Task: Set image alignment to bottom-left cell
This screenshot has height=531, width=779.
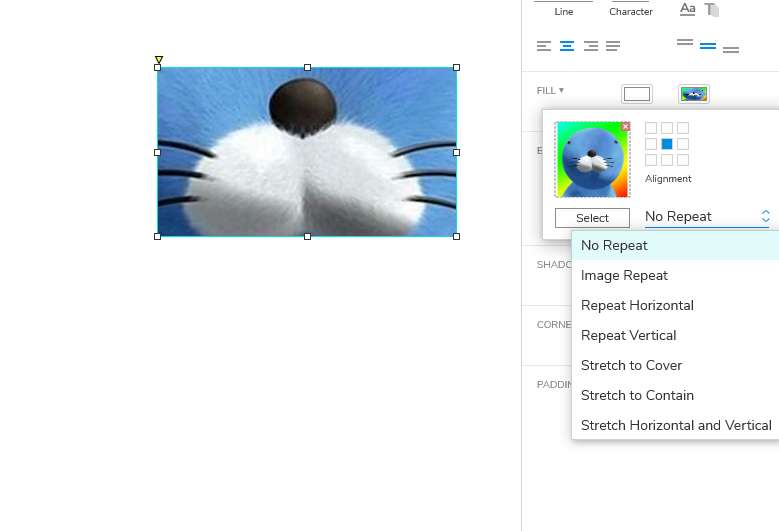Action: (651, 160)
